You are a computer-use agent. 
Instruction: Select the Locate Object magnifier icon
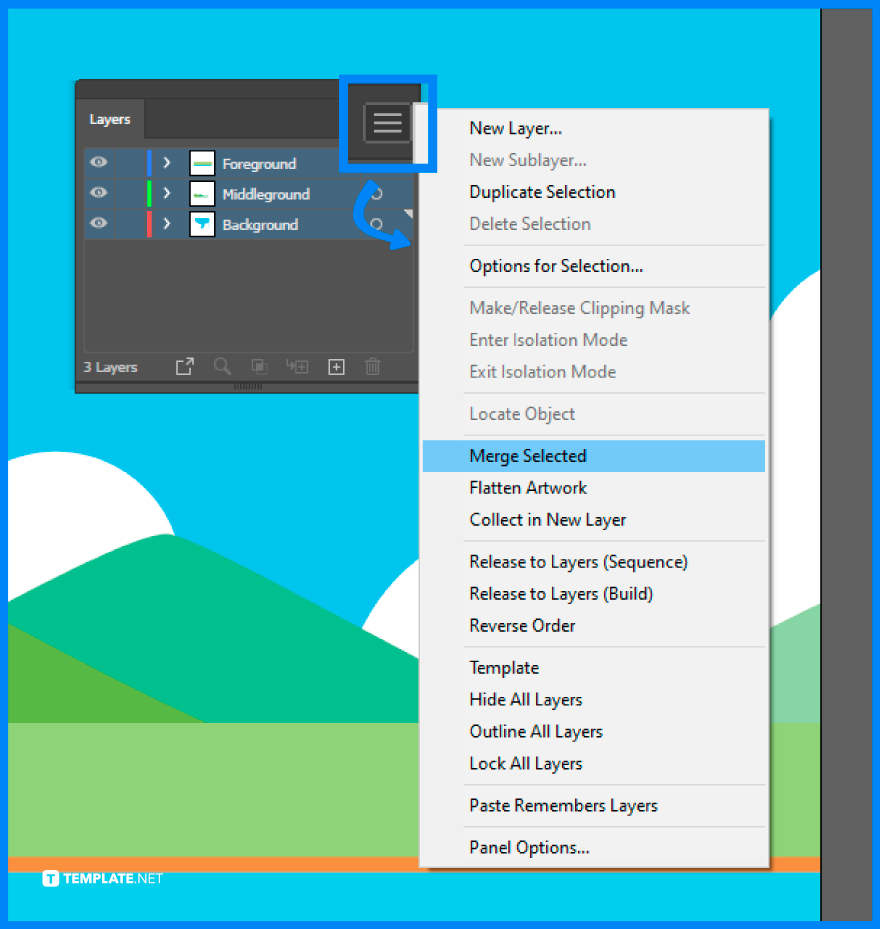[x=221, y=367]
